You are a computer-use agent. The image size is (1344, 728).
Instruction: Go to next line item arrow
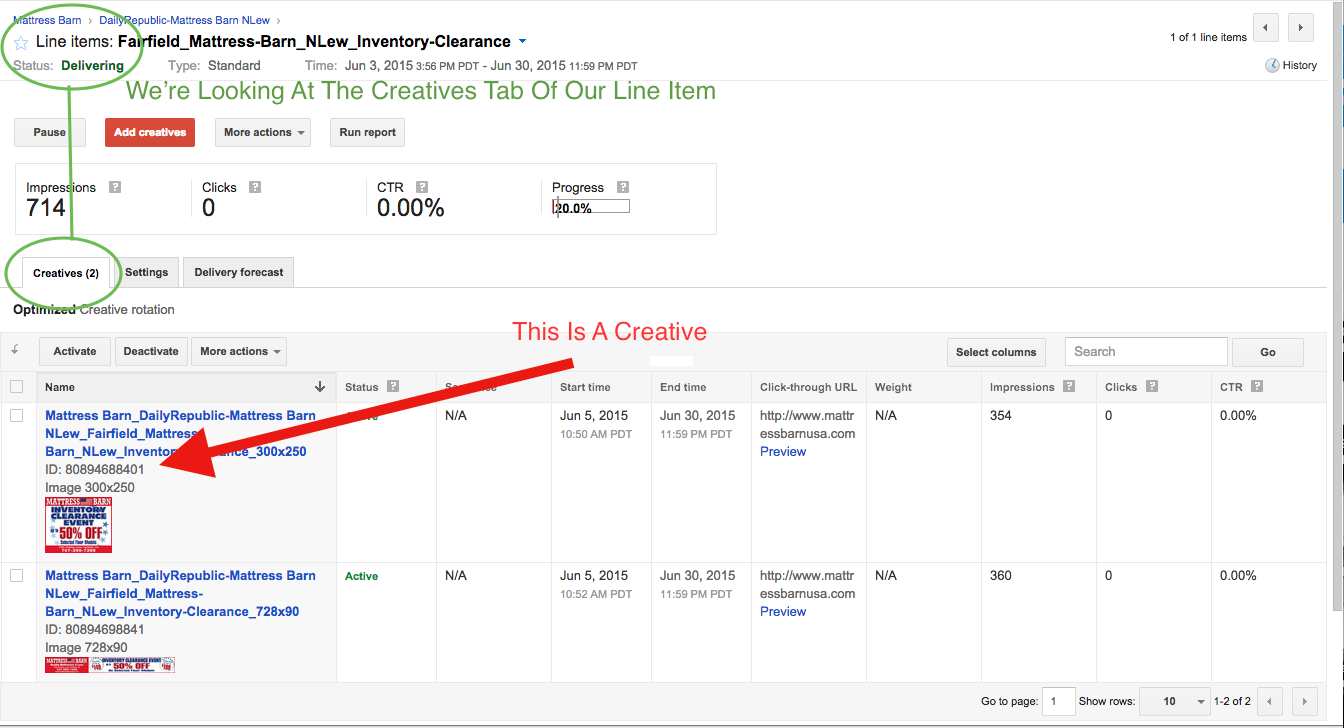coord(1301,28)
